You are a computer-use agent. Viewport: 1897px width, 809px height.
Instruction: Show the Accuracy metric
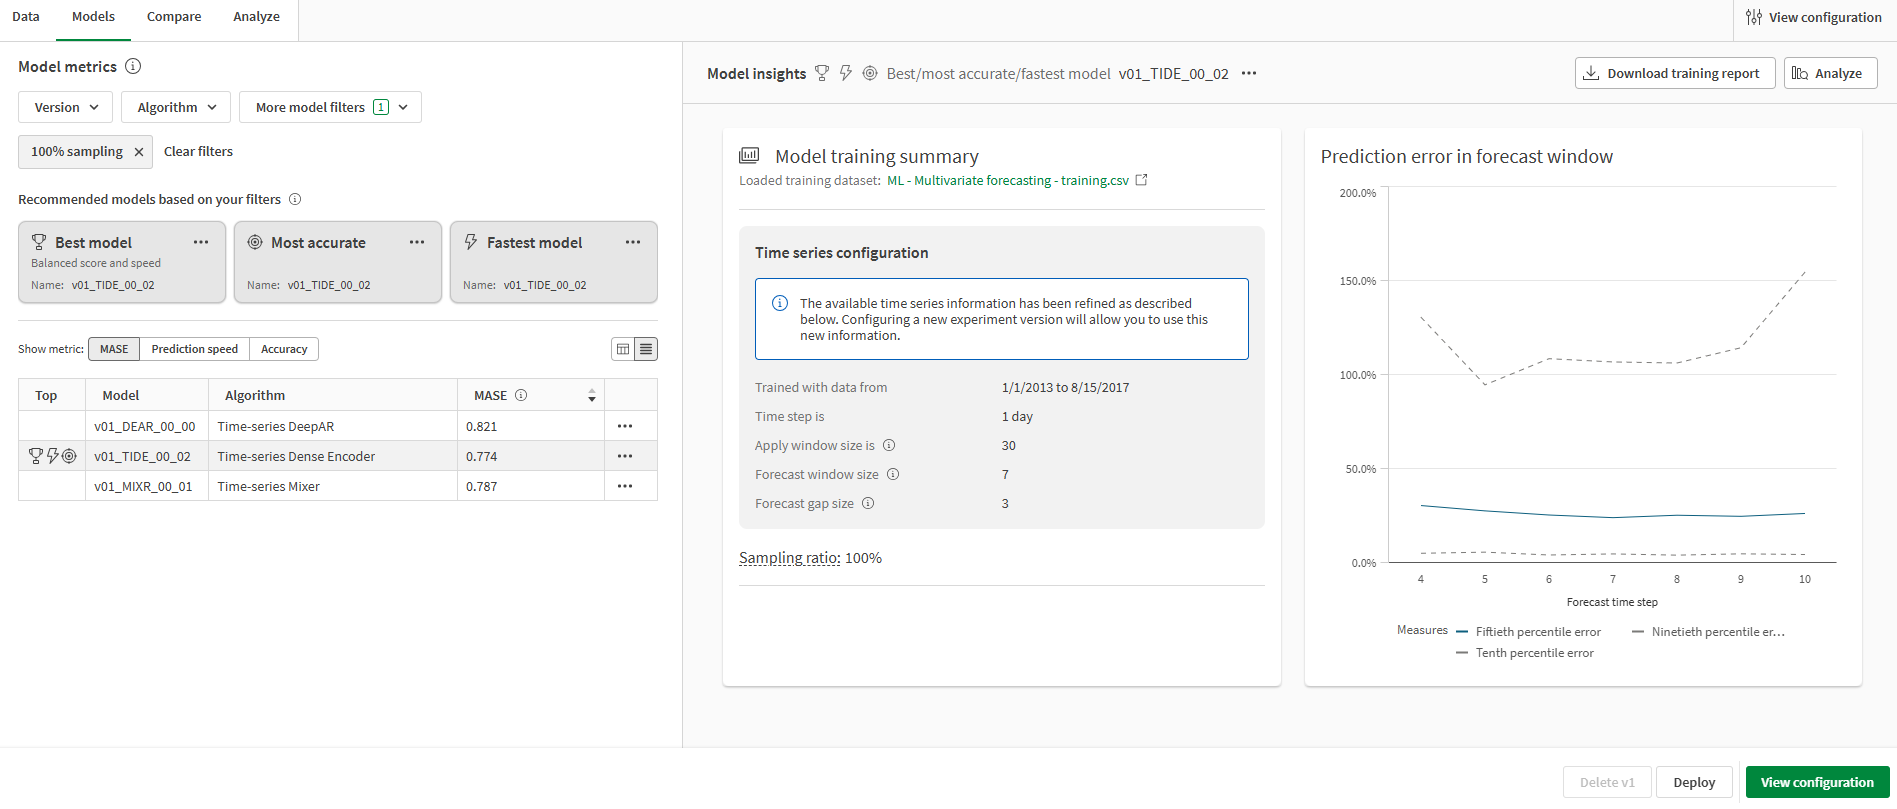(x=284, y=349)
